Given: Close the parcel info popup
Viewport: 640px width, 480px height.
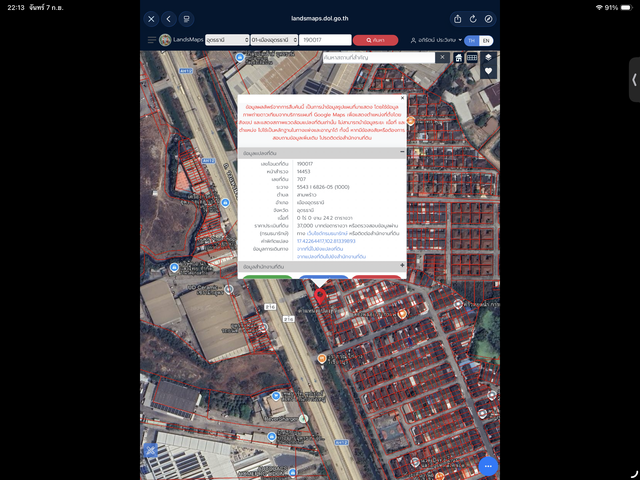Looking at the screenshot, I should point(402,98).
